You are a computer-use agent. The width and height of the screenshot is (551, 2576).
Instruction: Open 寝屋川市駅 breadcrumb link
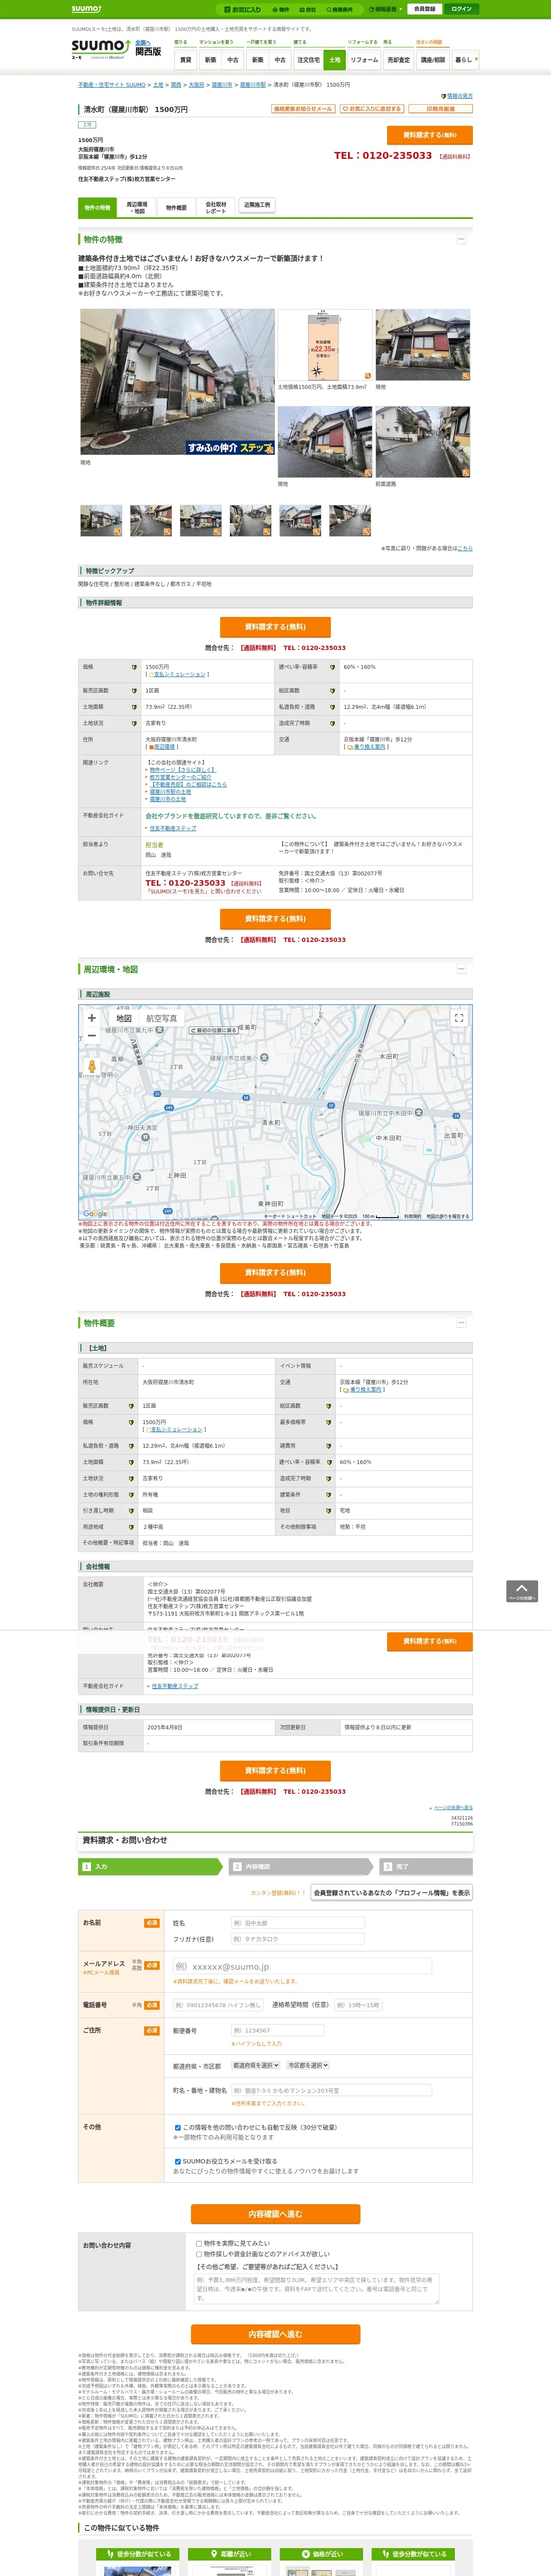point(253,85)
